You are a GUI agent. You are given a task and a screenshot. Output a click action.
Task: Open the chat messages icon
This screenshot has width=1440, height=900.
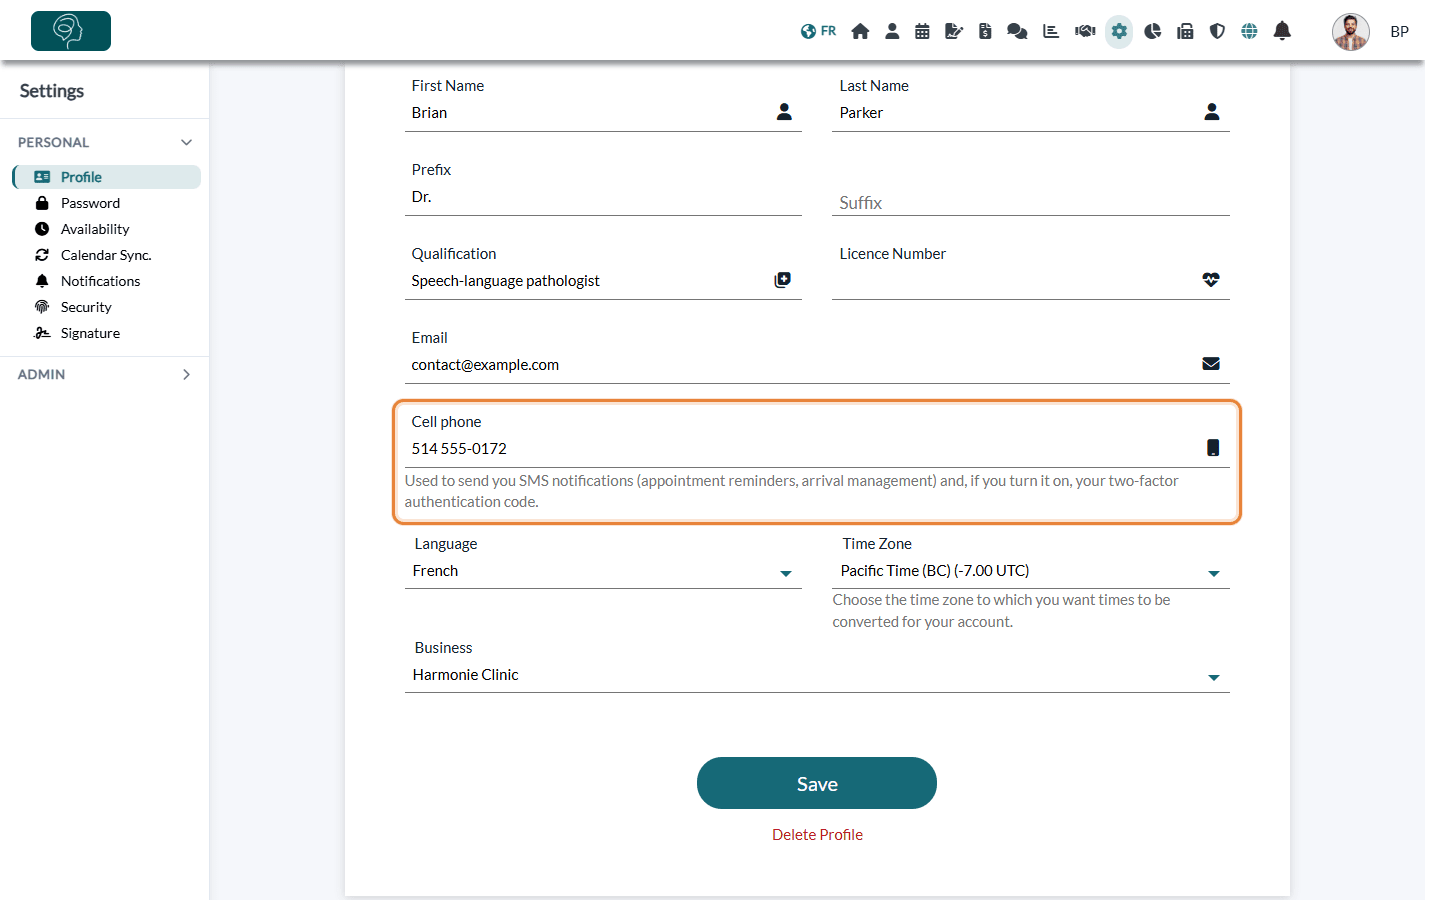[x=1017, y=31]
